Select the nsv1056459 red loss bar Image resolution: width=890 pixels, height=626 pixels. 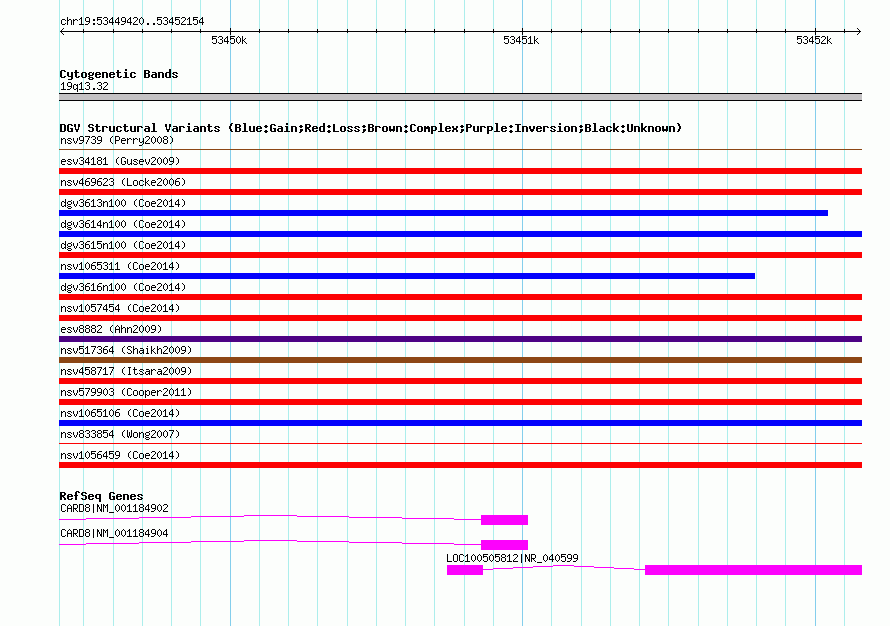[x=460, y=465]
